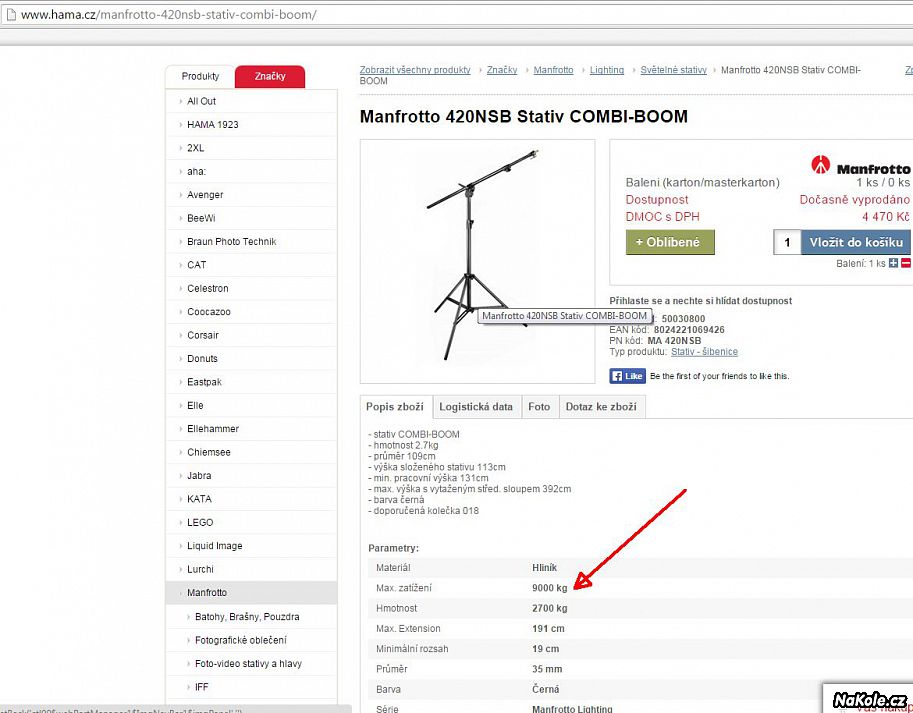
Task: Open the Chiemsee brand
Action: 209,452
